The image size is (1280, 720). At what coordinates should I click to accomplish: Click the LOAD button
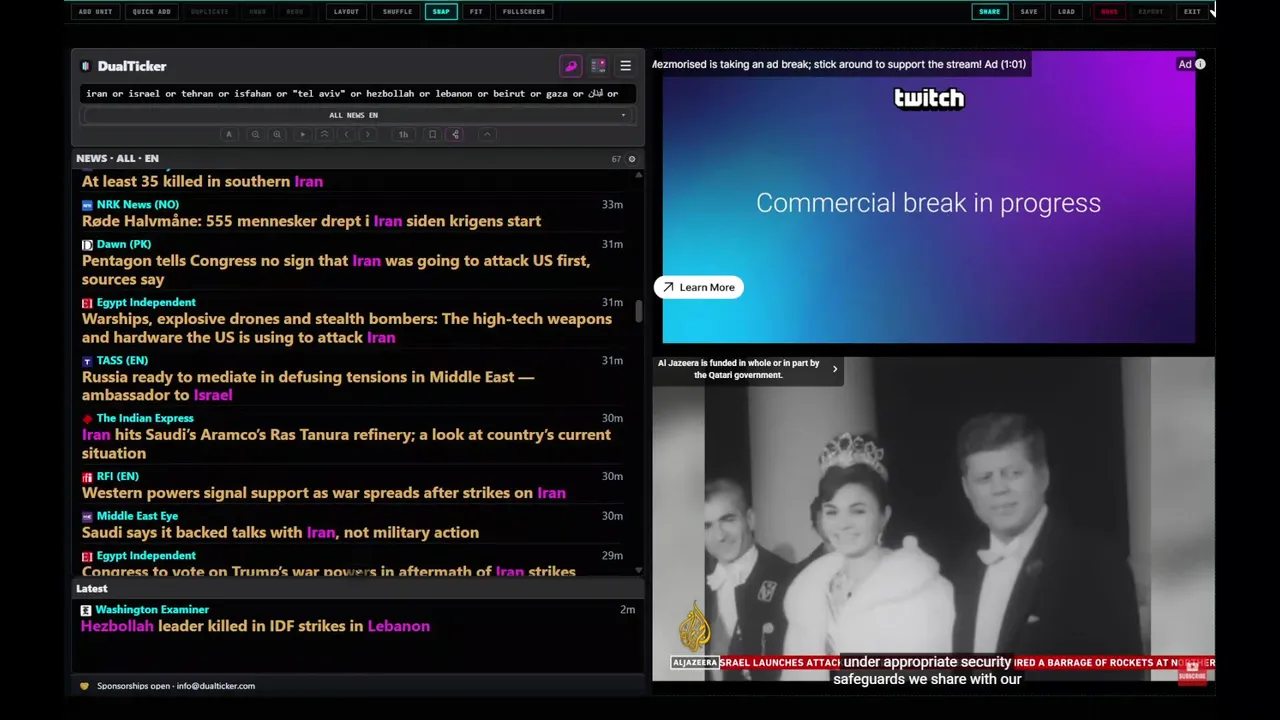(x=1066, y=12)
